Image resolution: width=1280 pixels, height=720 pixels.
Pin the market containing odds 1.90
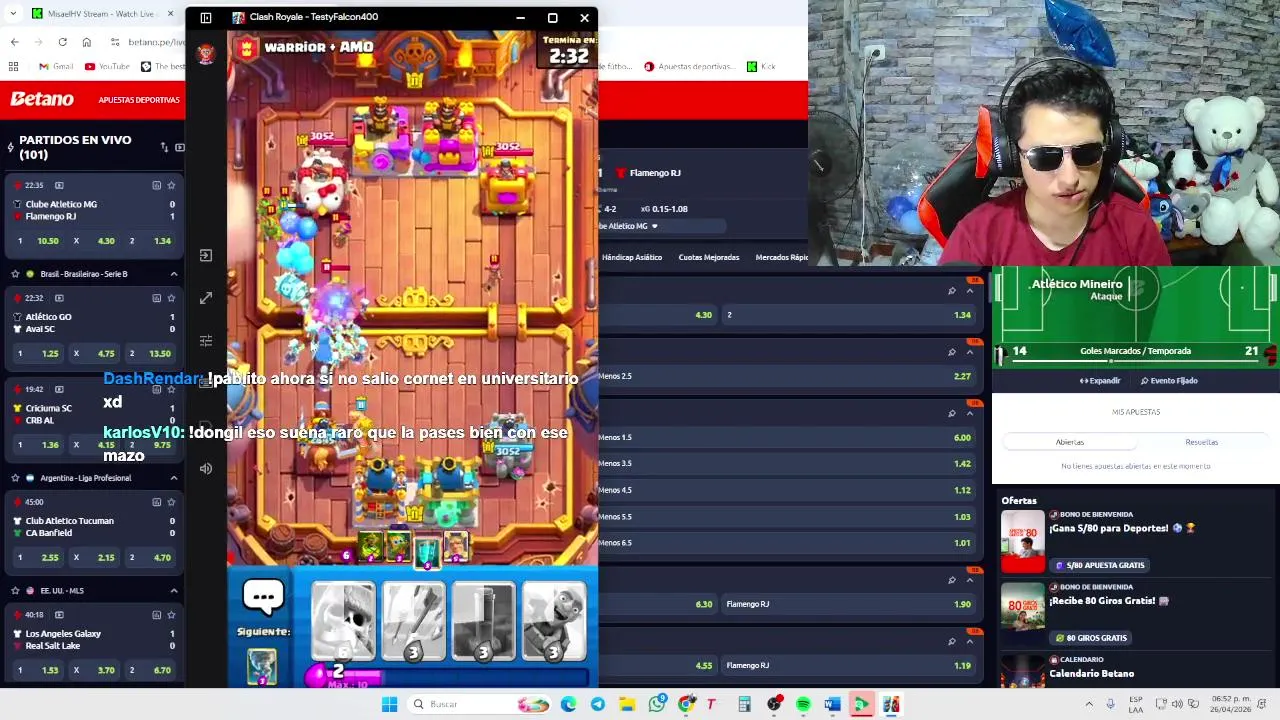pos(952,580)
